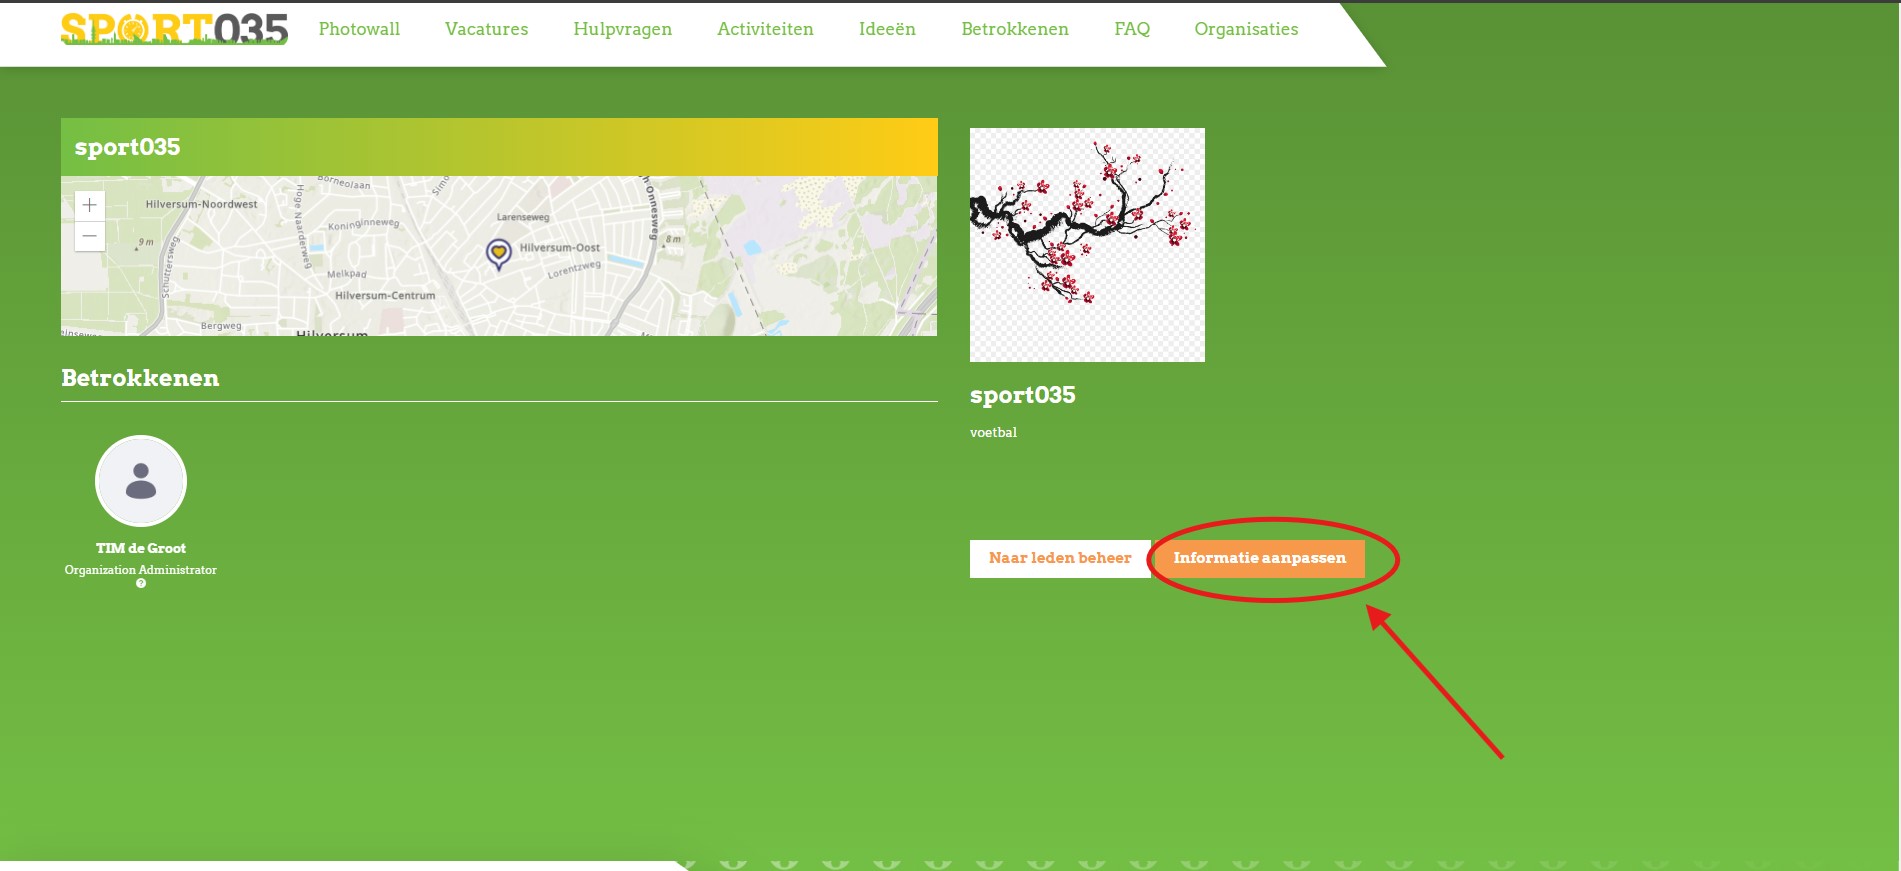Click TIM de Groot's avatar icon
The width and height of the screenshot is (1901, 871).
[x=141, y=481]
